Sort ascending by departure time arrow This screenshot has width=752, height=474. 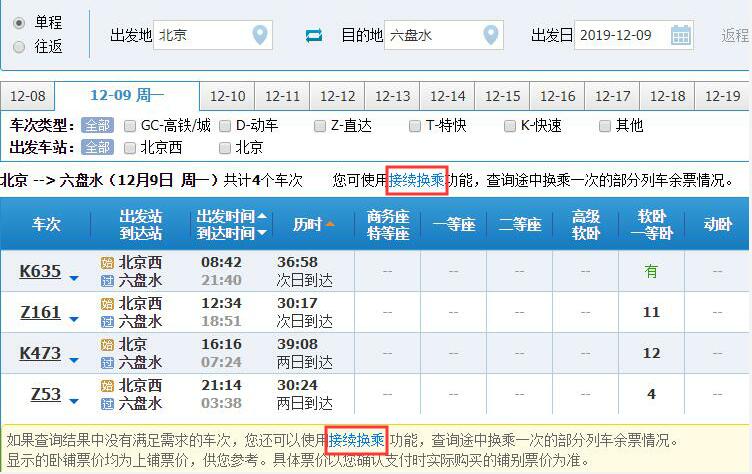click(x=262, y=216)
